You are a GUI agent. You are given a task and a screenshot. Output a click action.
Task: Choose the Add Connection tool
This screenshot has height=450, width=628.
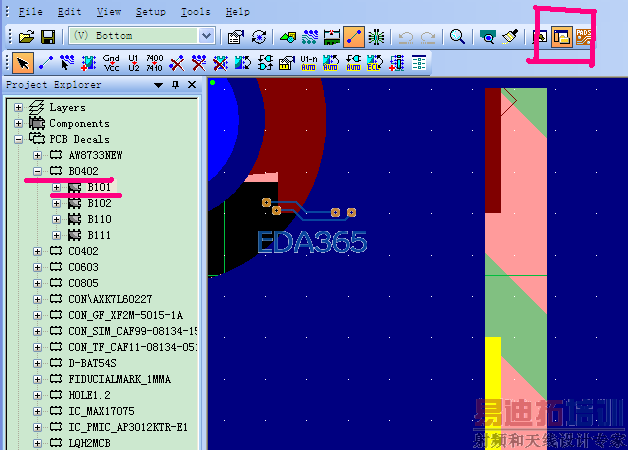pyautogui.click(x=45, y=63)
